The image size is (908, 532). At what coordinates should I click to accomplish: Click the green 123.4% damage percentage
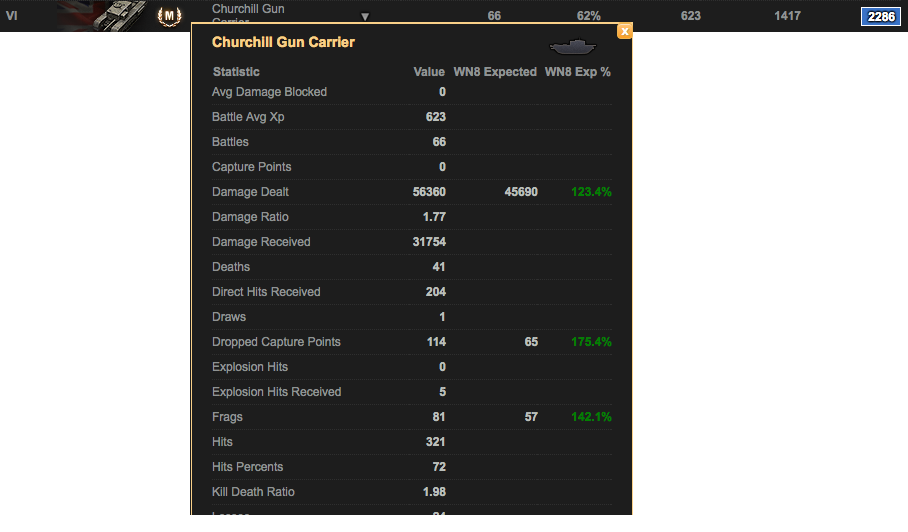tap(591, 192)
